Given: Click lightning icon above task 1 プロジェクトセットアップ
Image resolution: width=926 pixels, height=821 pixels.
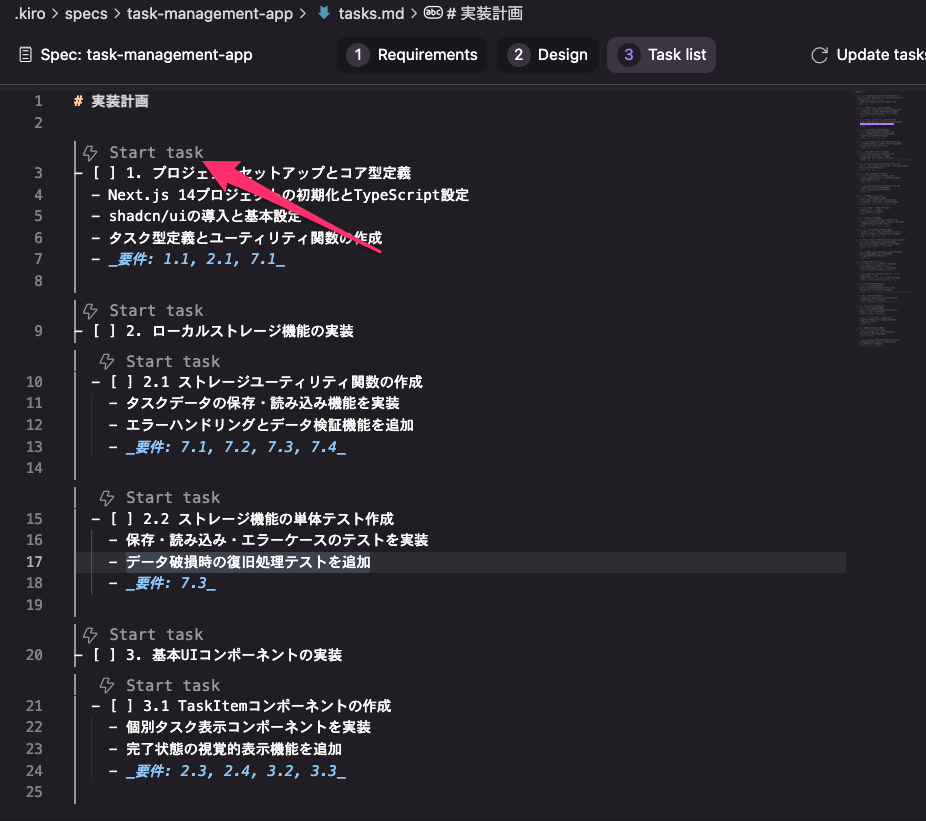Looking at the screenshot, I should [90, 153].
